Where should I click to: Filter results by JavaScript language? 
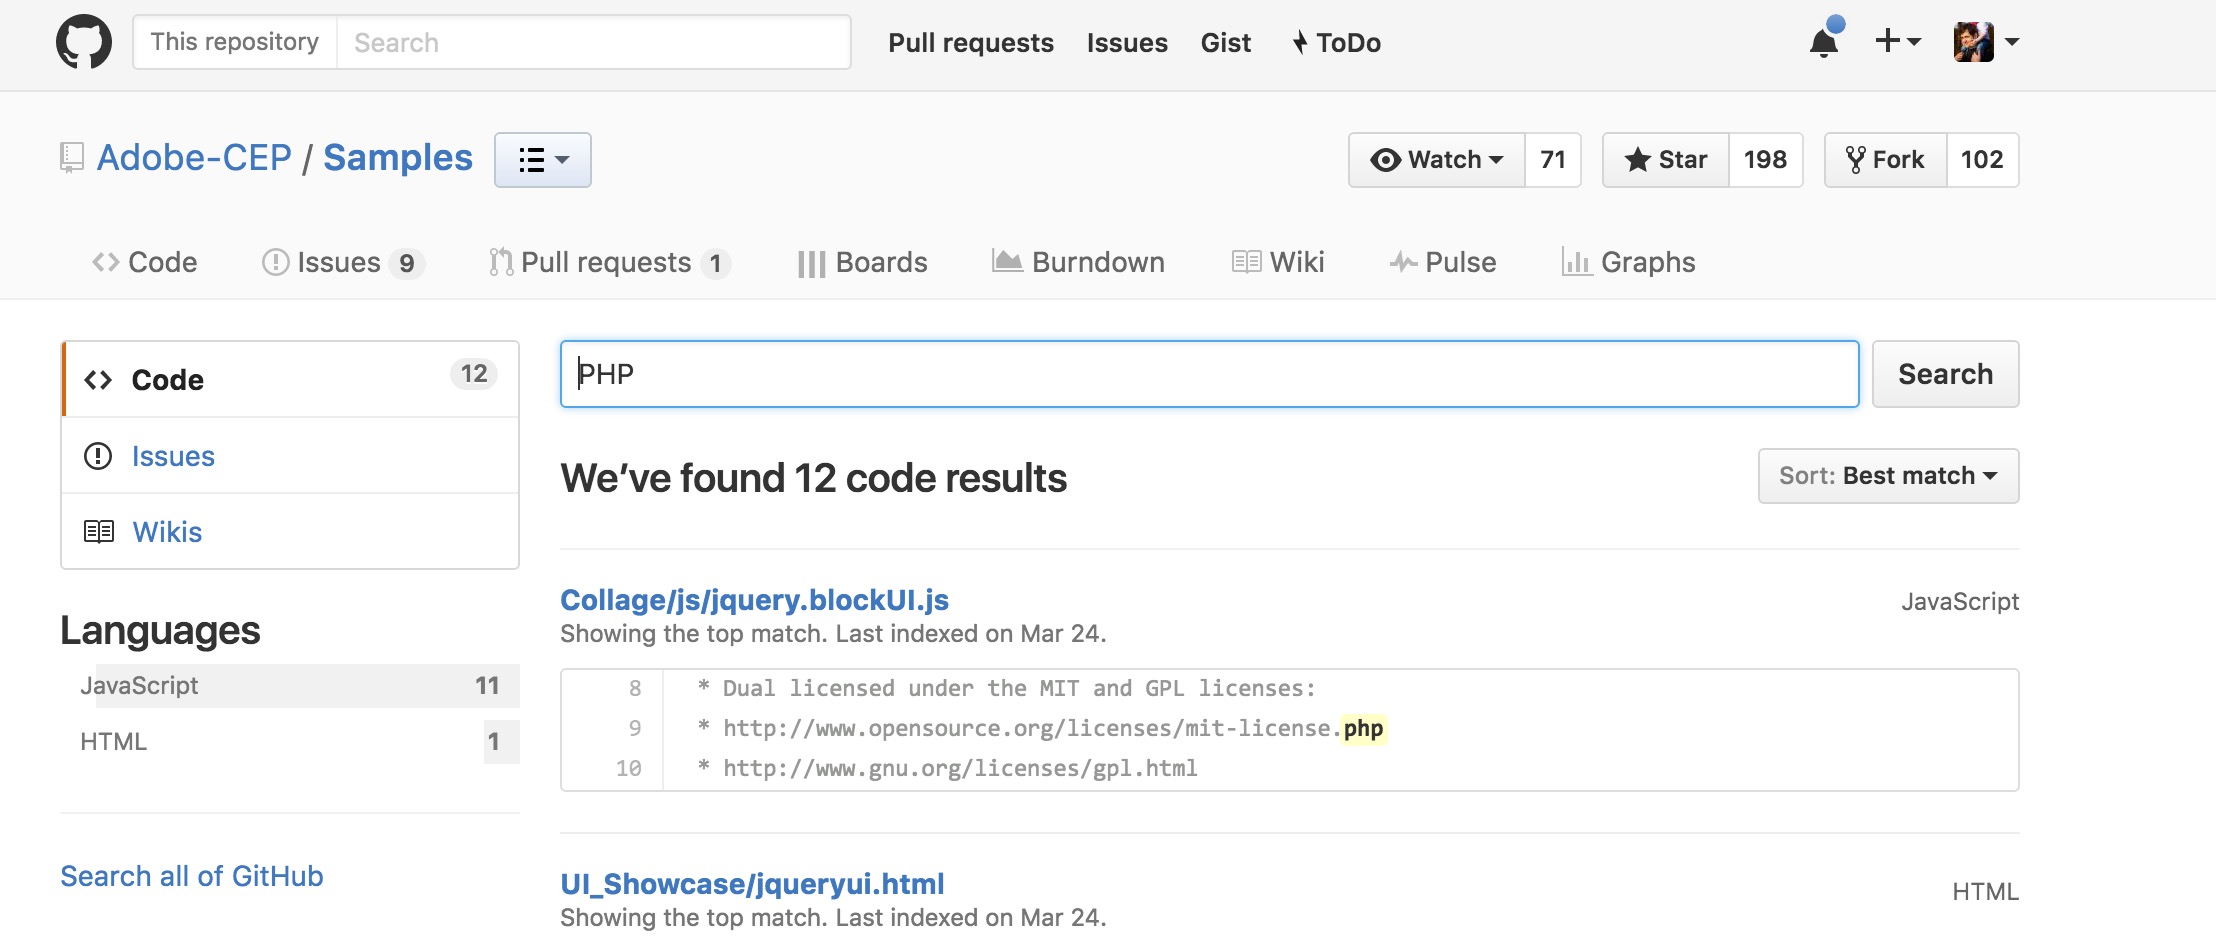tap(290, 686)
